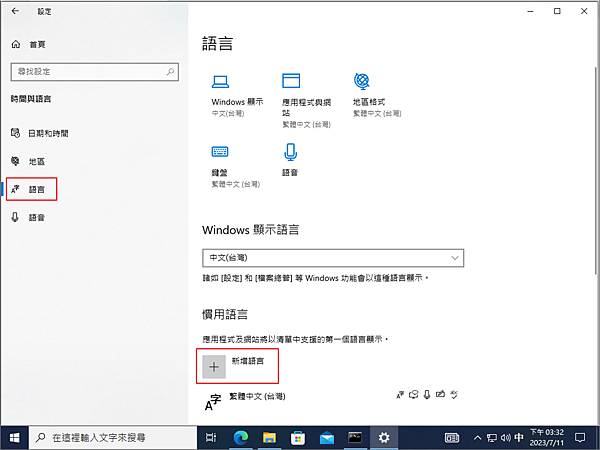
Task: Click the settings page vertical scrollbar
Action: [x=596, y=170]
